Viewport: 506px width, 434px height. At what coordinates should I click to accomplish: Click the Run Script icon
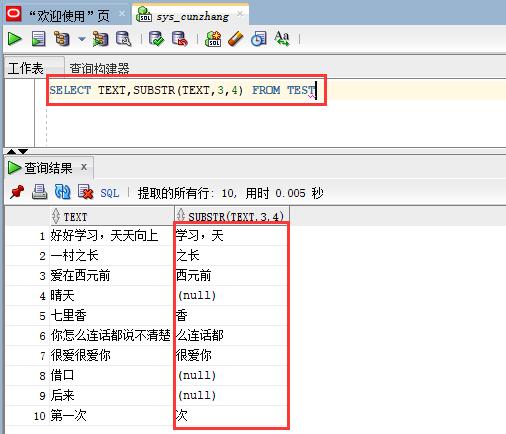tap(38, 39)
